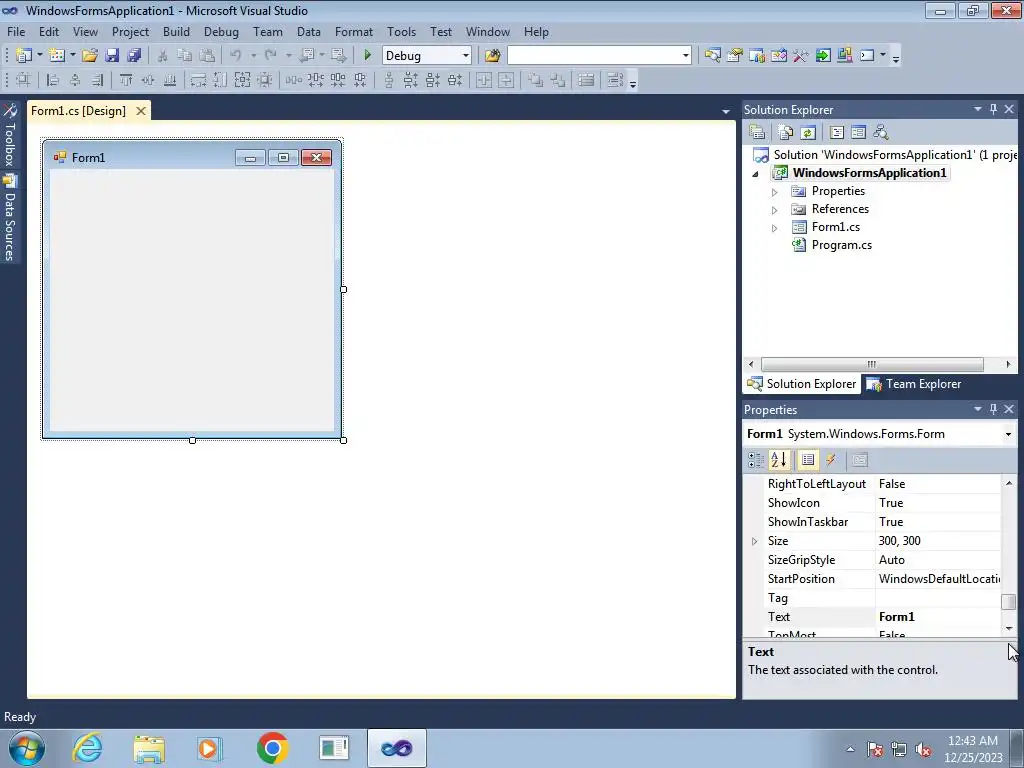
Task: Open Internet Explorer from the taskbar
Action: coord(88,748)
